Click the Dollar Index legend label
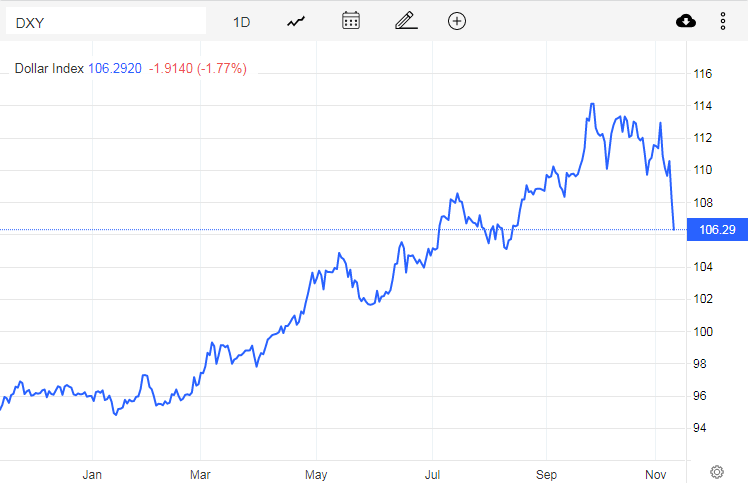Screen dimensions: 748x489 [x=49, y=69]
